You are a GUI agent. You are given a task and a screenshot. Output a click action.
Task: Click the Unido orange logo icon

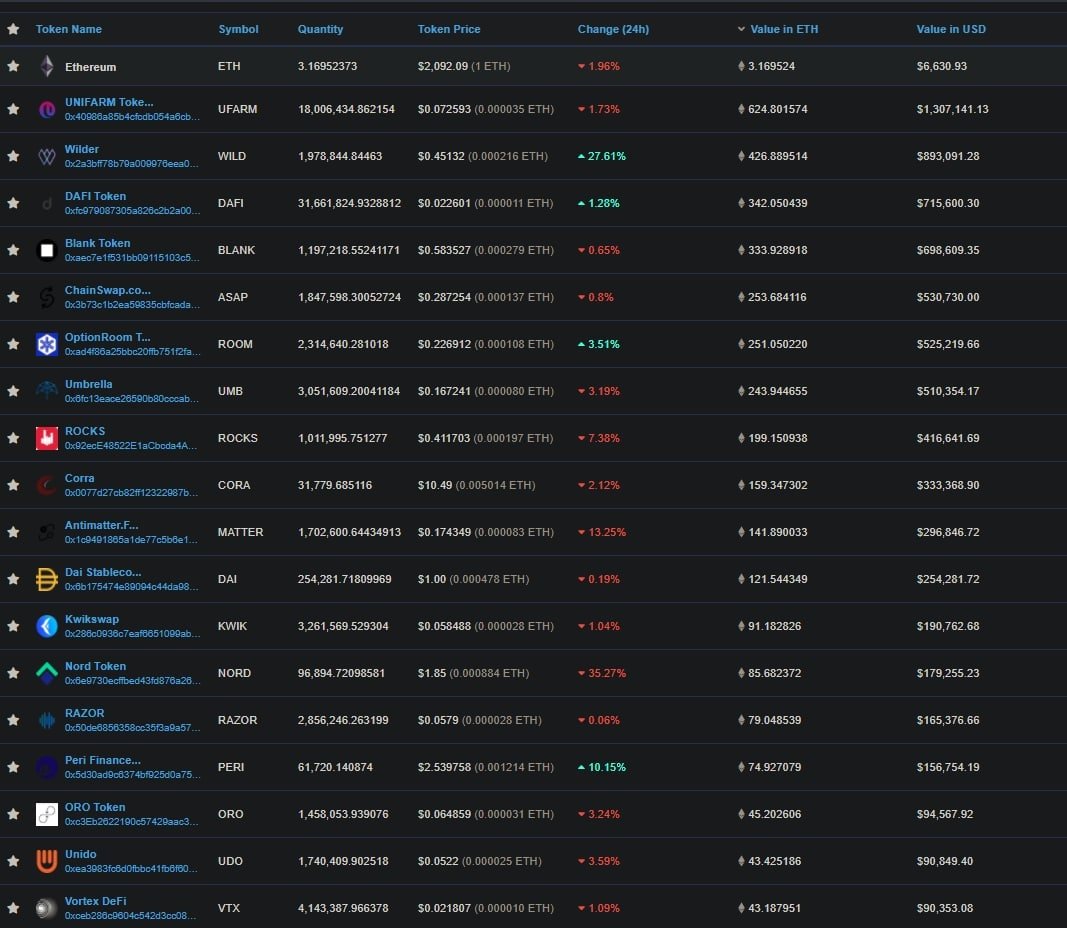coord(46,861)
